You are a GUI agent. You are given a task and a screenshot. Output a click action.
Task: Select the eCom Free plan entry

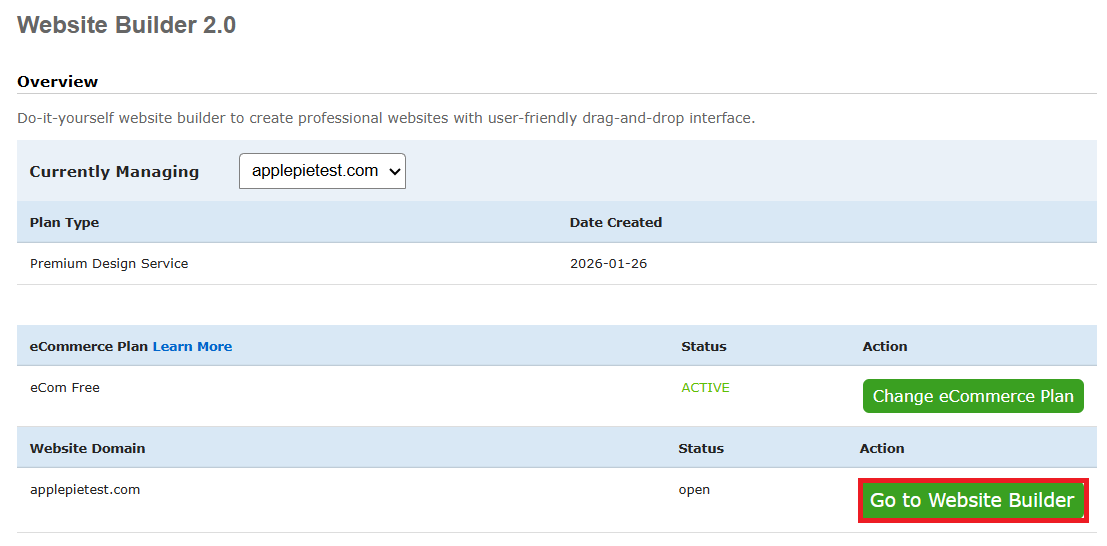click(65, 387)
